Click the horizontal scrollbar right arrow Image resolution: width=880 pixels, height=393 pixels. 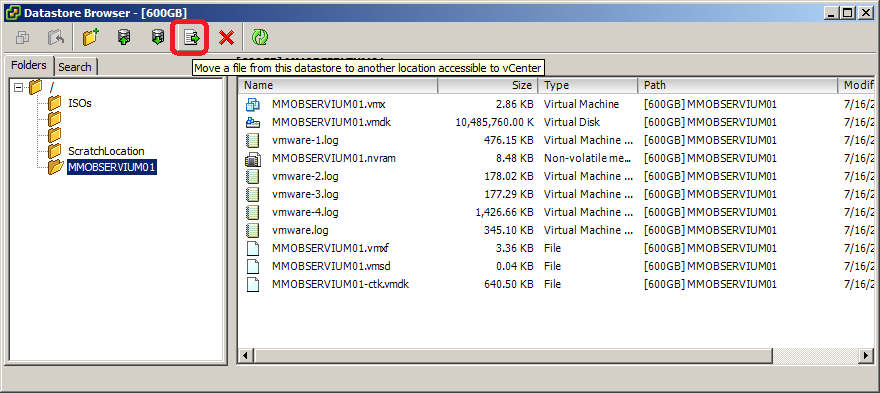[x=867, y=355]
